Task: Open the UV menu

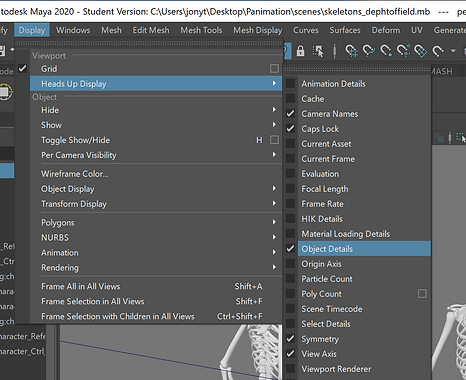Action: tap(417, 30)
